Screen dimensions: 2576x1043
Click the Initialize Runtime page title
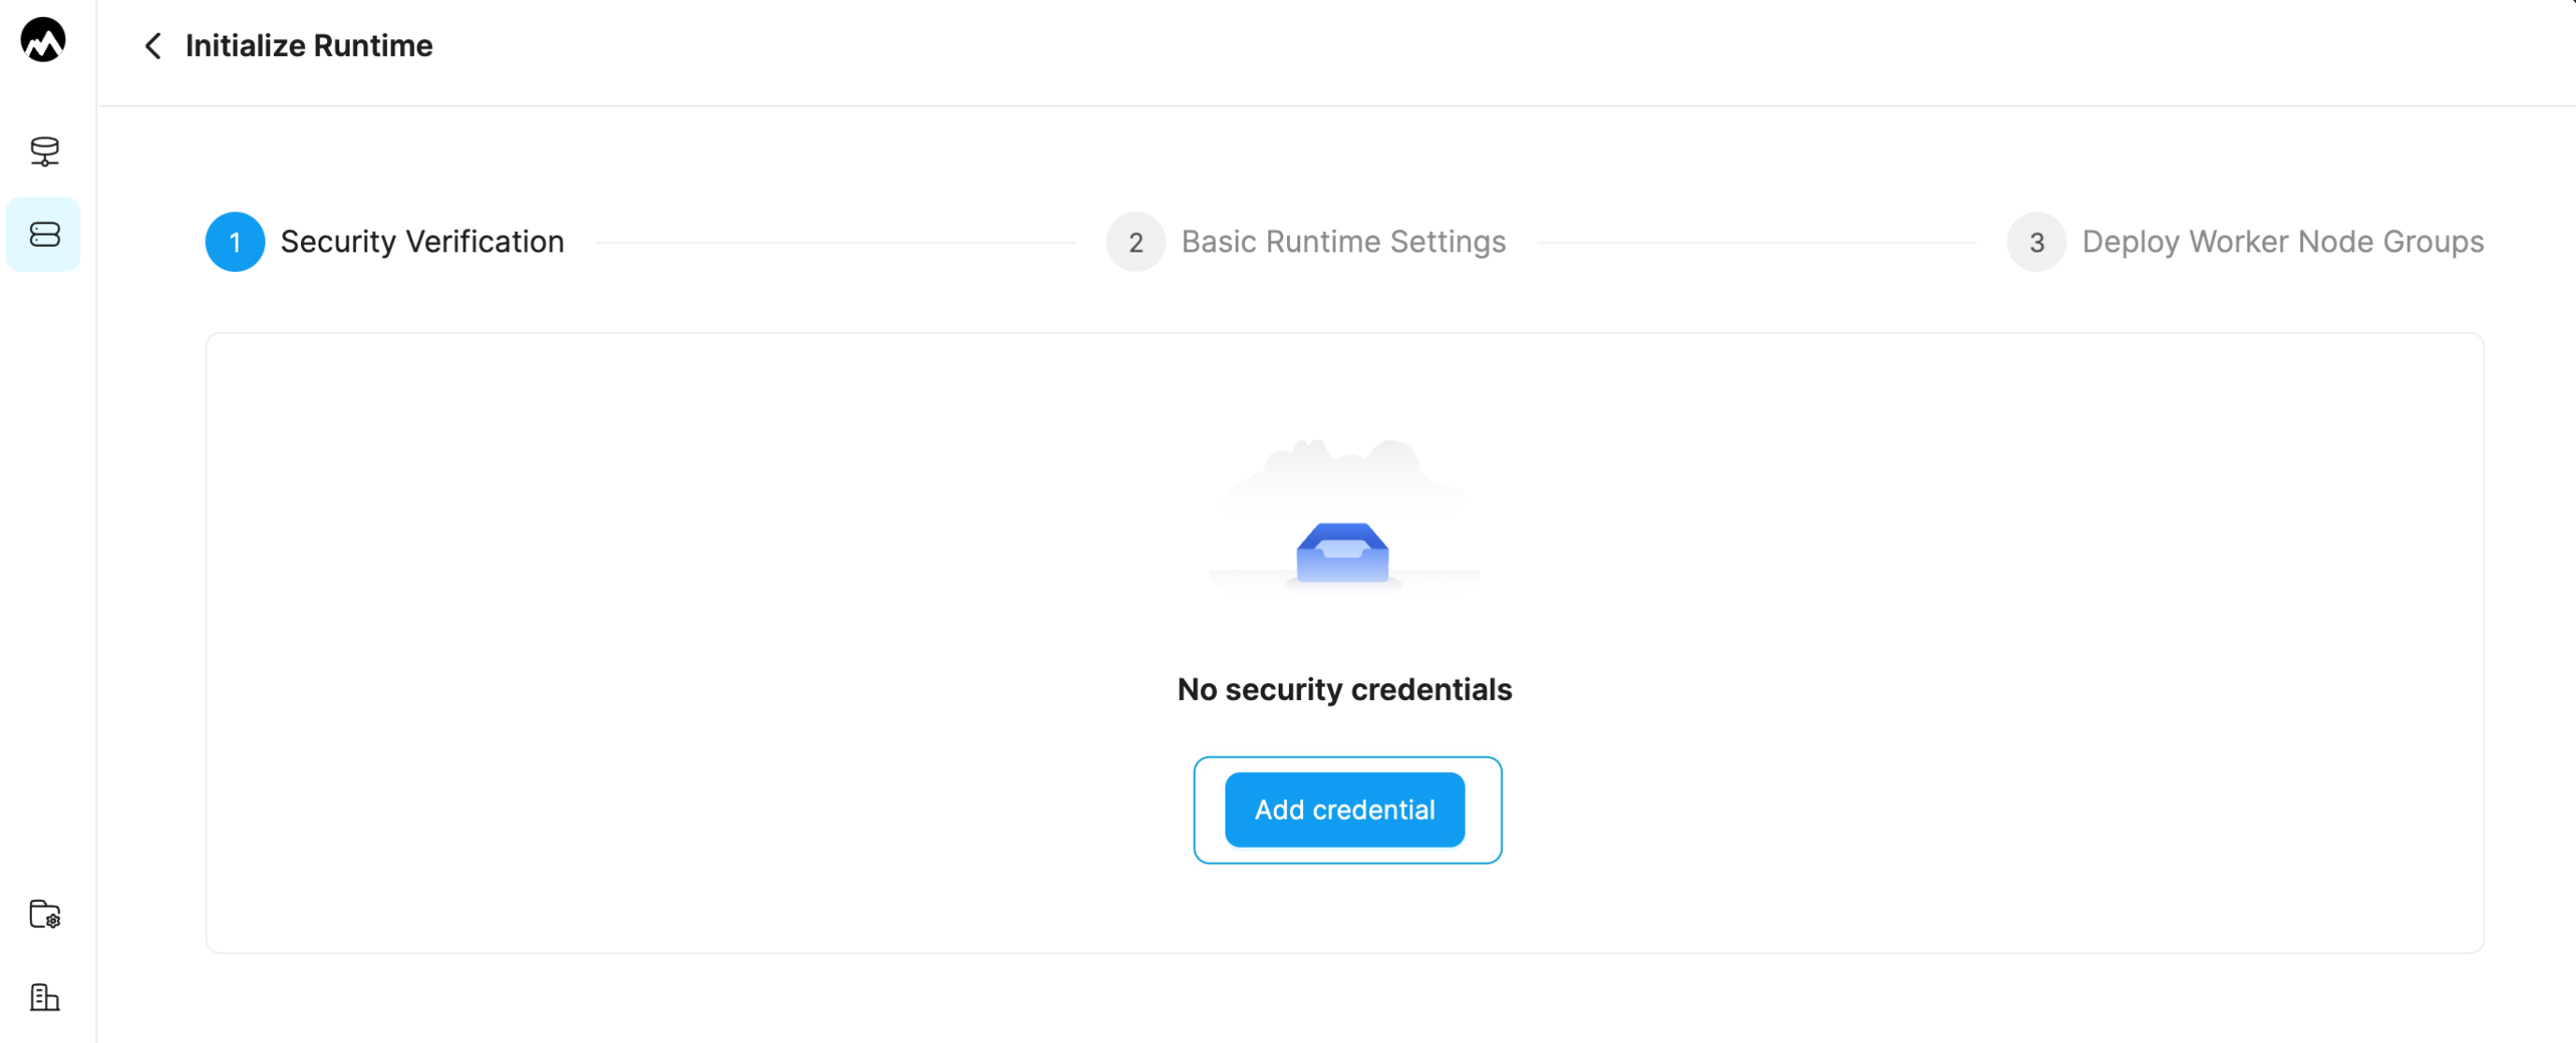(309, 46)
